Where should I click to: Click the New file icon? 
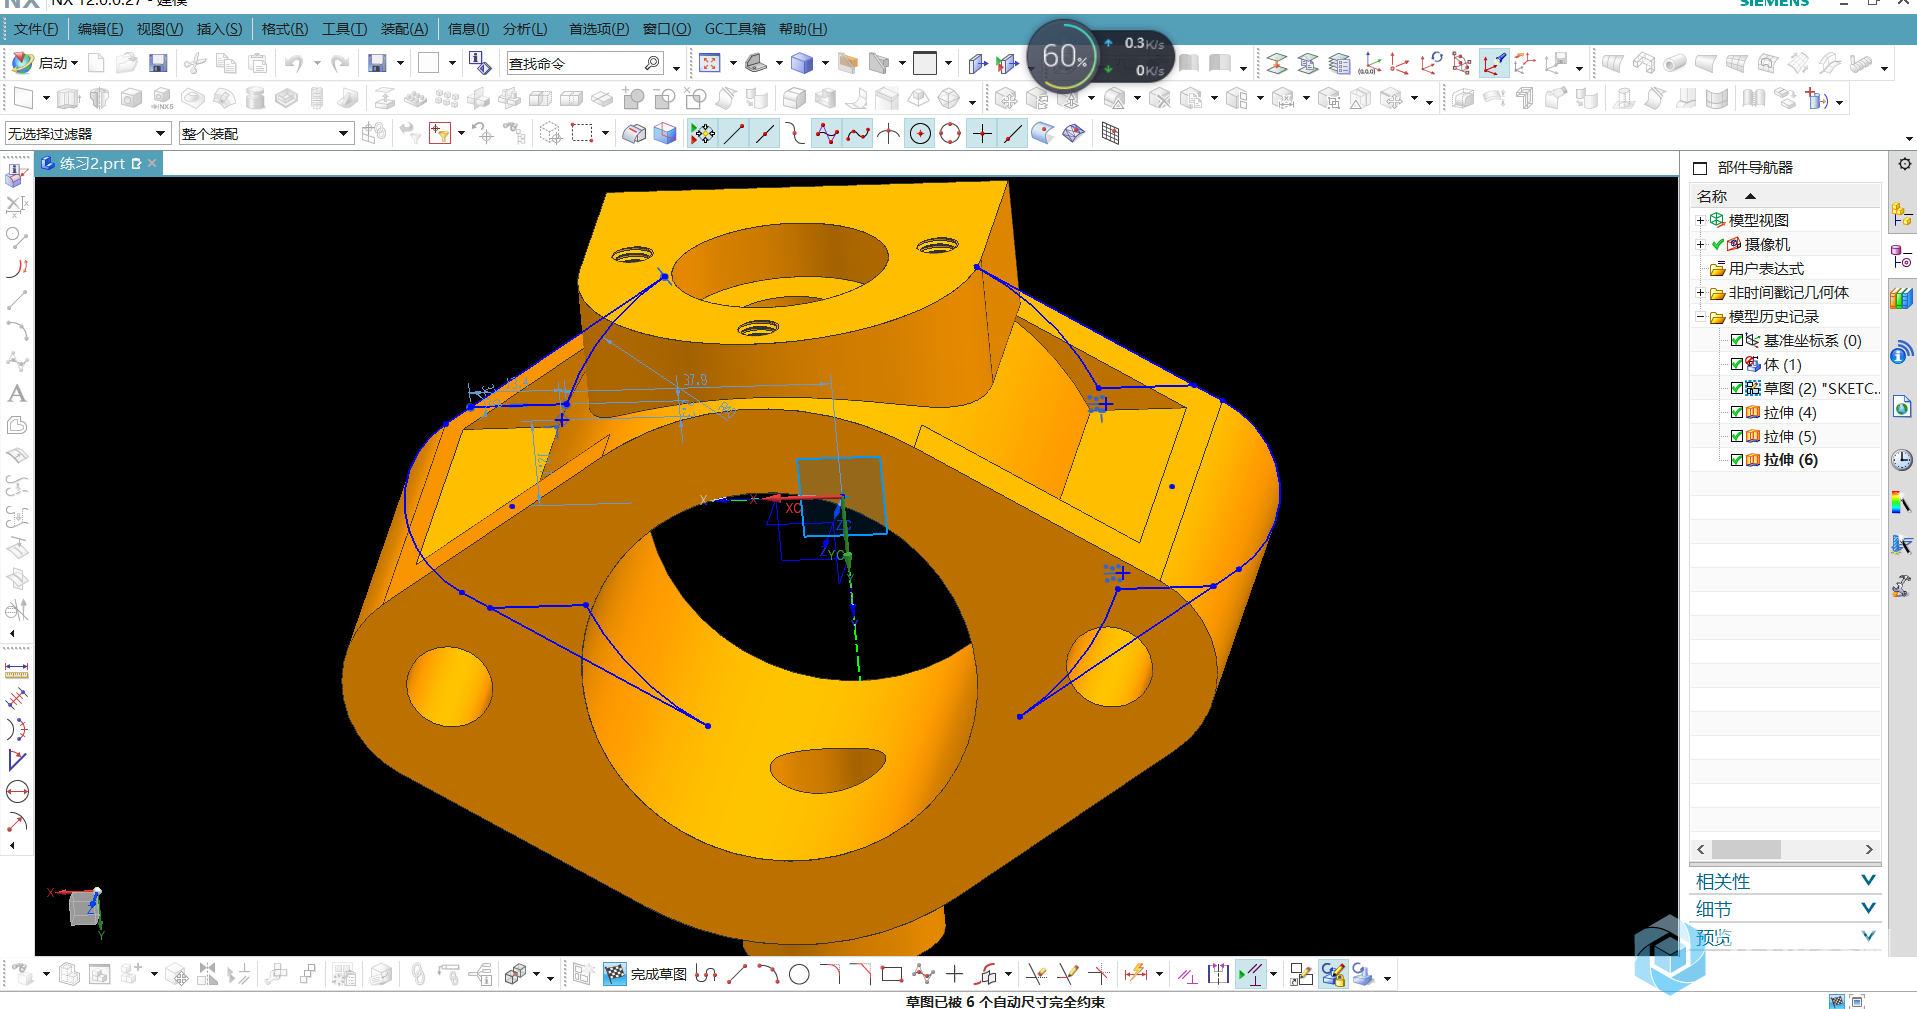[x=96, y=63]
